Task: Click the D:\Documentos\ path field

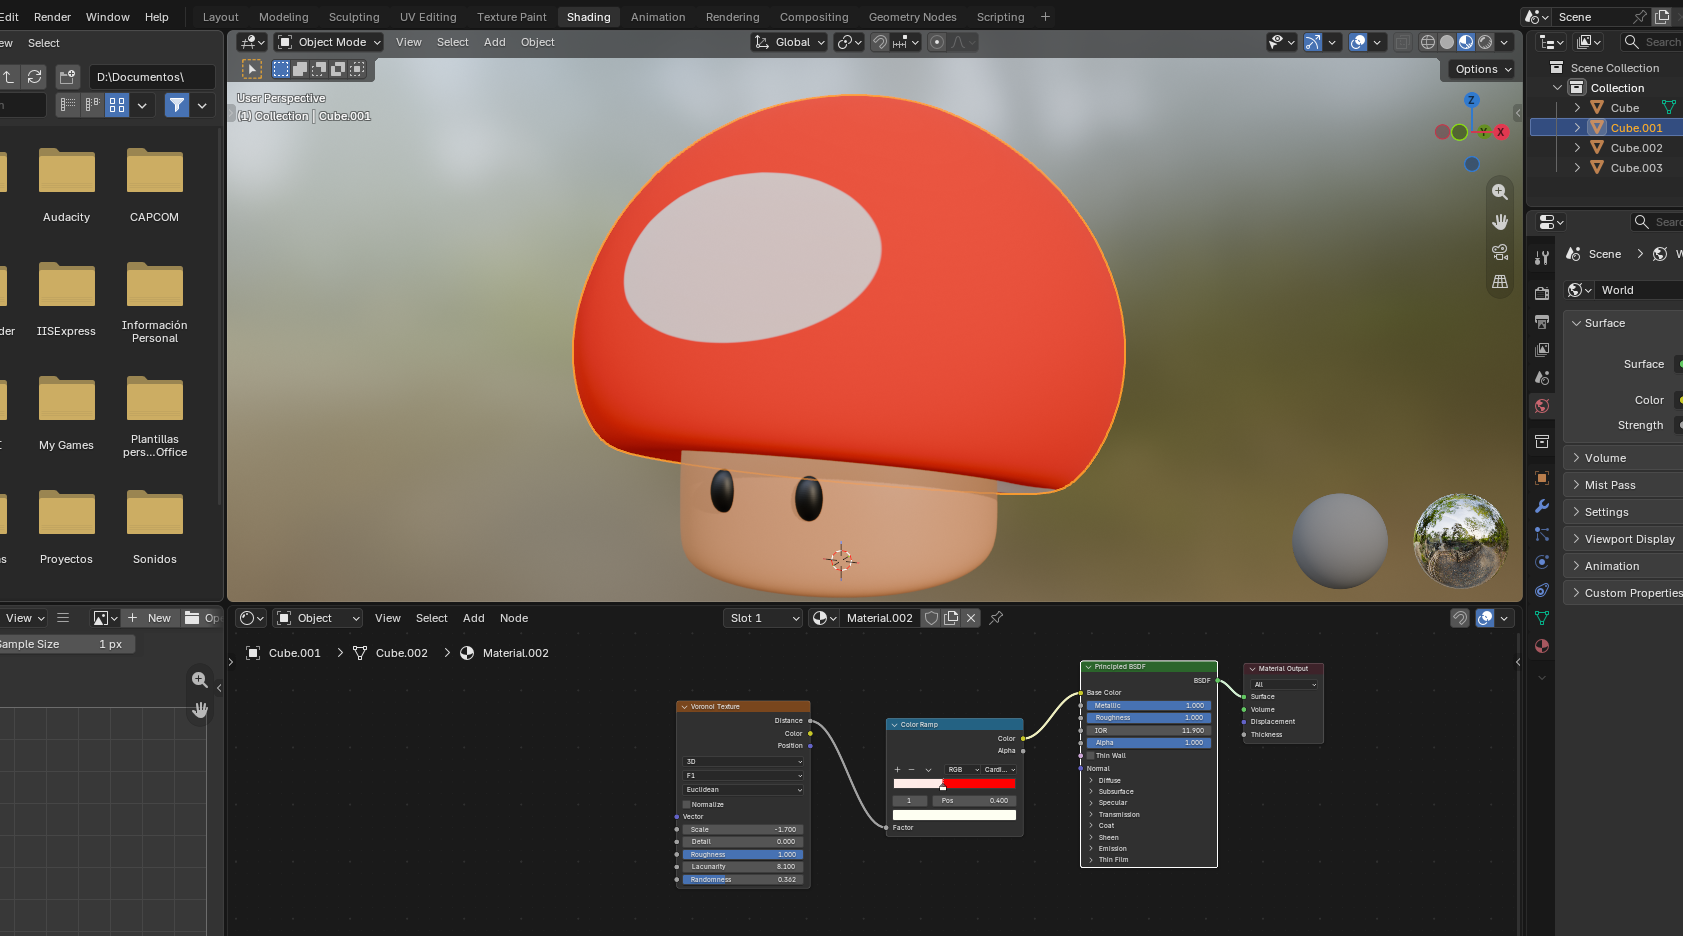Action: 152,77
